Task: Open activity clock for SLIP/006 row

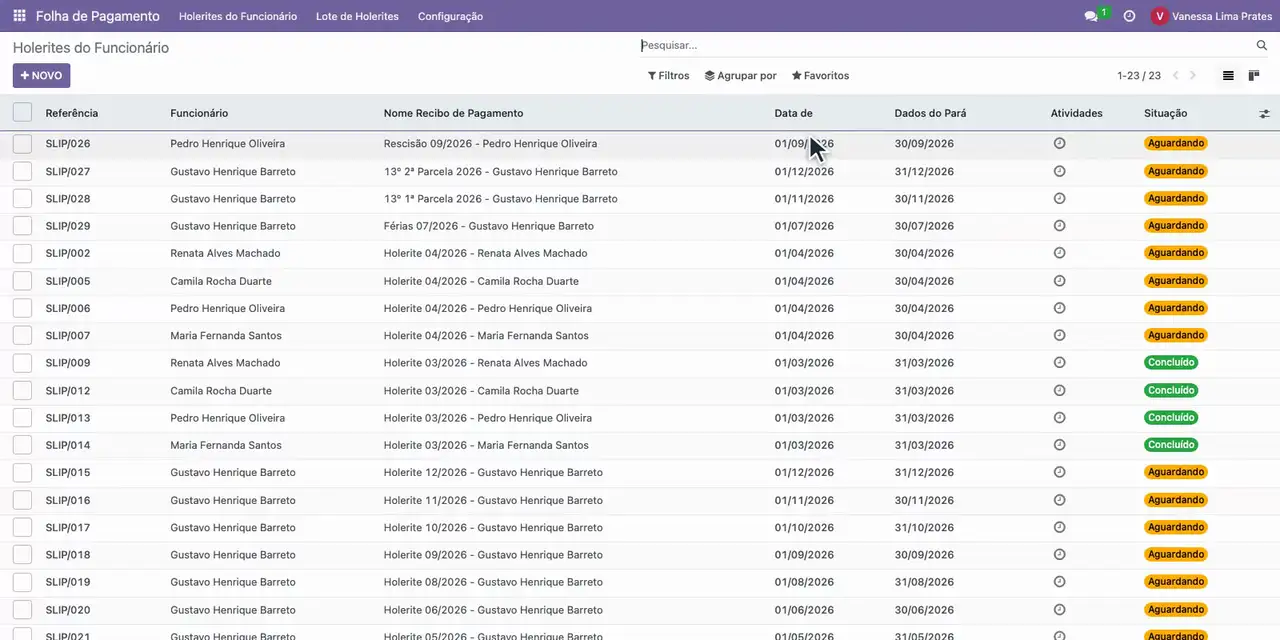Action: point(1060,308)
